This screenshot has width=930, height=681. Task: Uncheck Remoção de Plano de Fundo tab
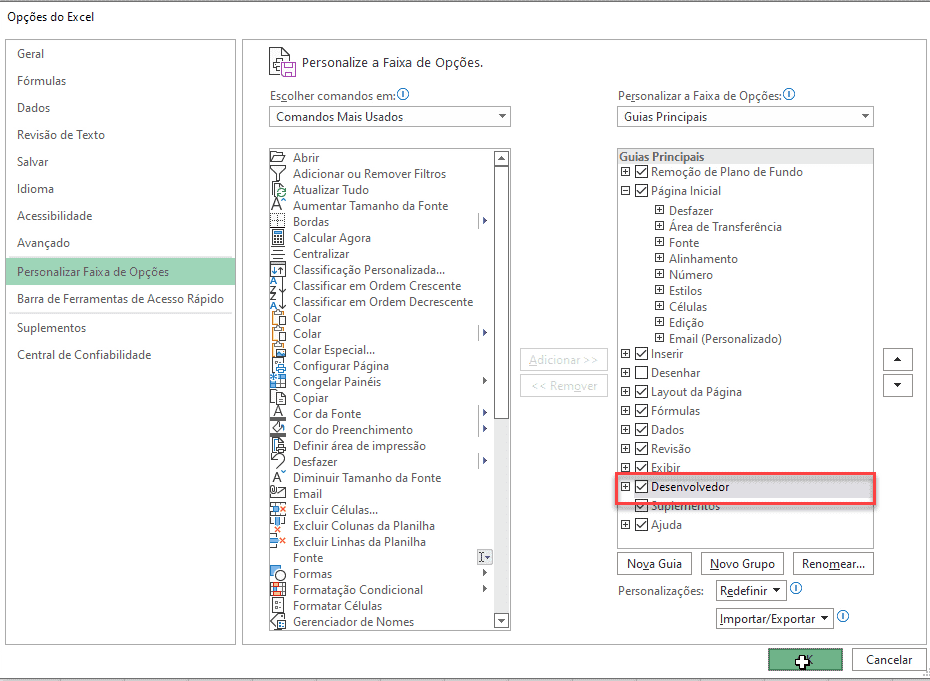pos(641,172)
